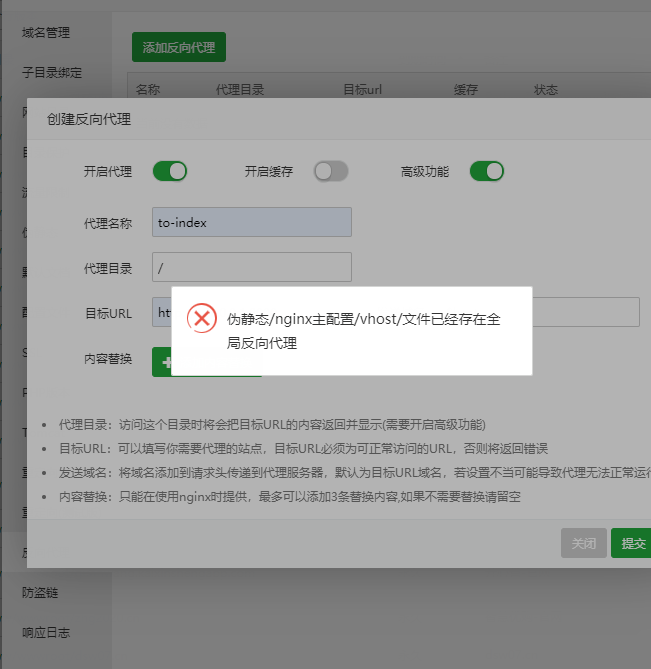The height and width of the screenshot is (669, 651).
Task: Click the 代理目录 input field
Action: tap(252, 267)
